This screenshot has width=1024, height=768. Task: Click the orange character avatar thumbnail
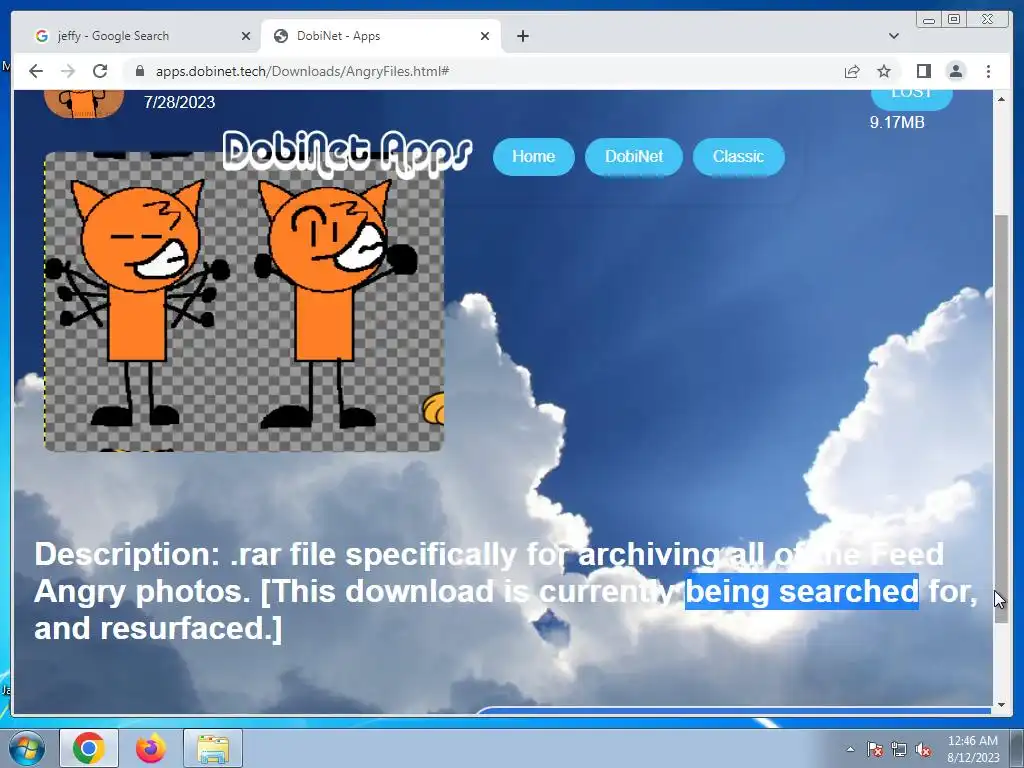click(x=84, y=104)
